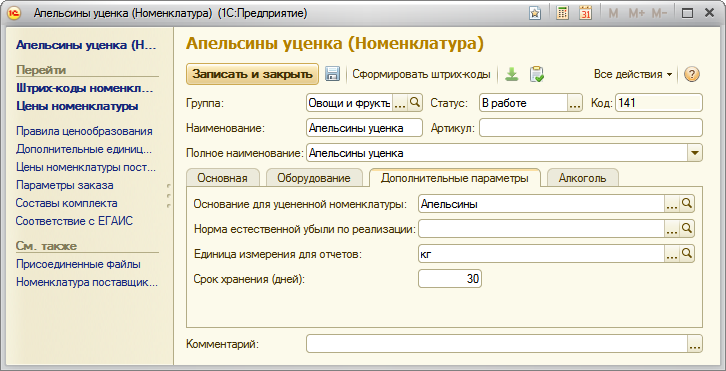Add to favorites with star icon
The image size is (726, 371).
coord(535,13)
